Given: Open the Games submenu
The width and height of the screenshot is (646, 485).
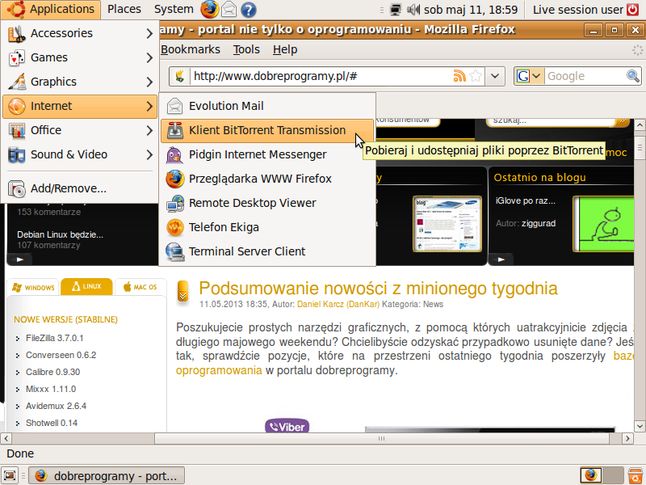Looking at the screenshot, I should [x=80, y=57].
